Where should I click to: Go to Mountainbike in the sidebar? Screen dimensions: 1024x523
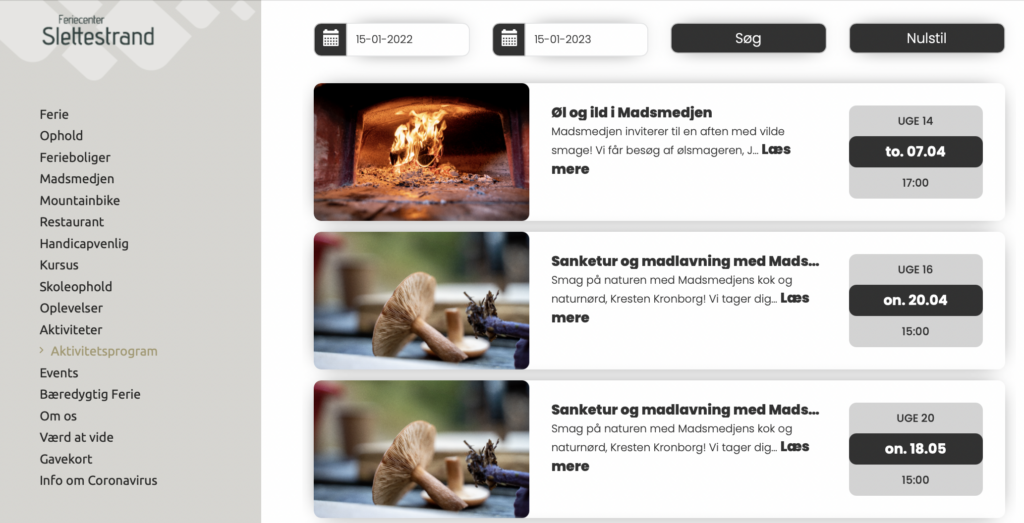pyautogui.click(x=80, y=200)
